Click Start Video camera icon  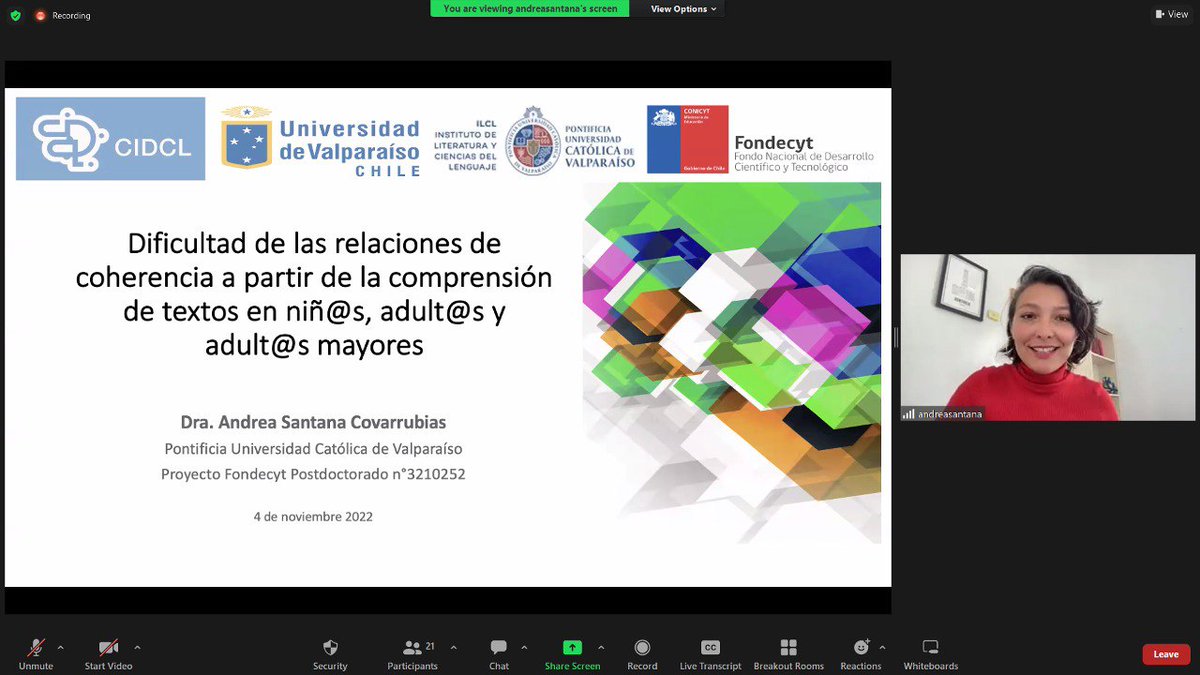point(108,647)
